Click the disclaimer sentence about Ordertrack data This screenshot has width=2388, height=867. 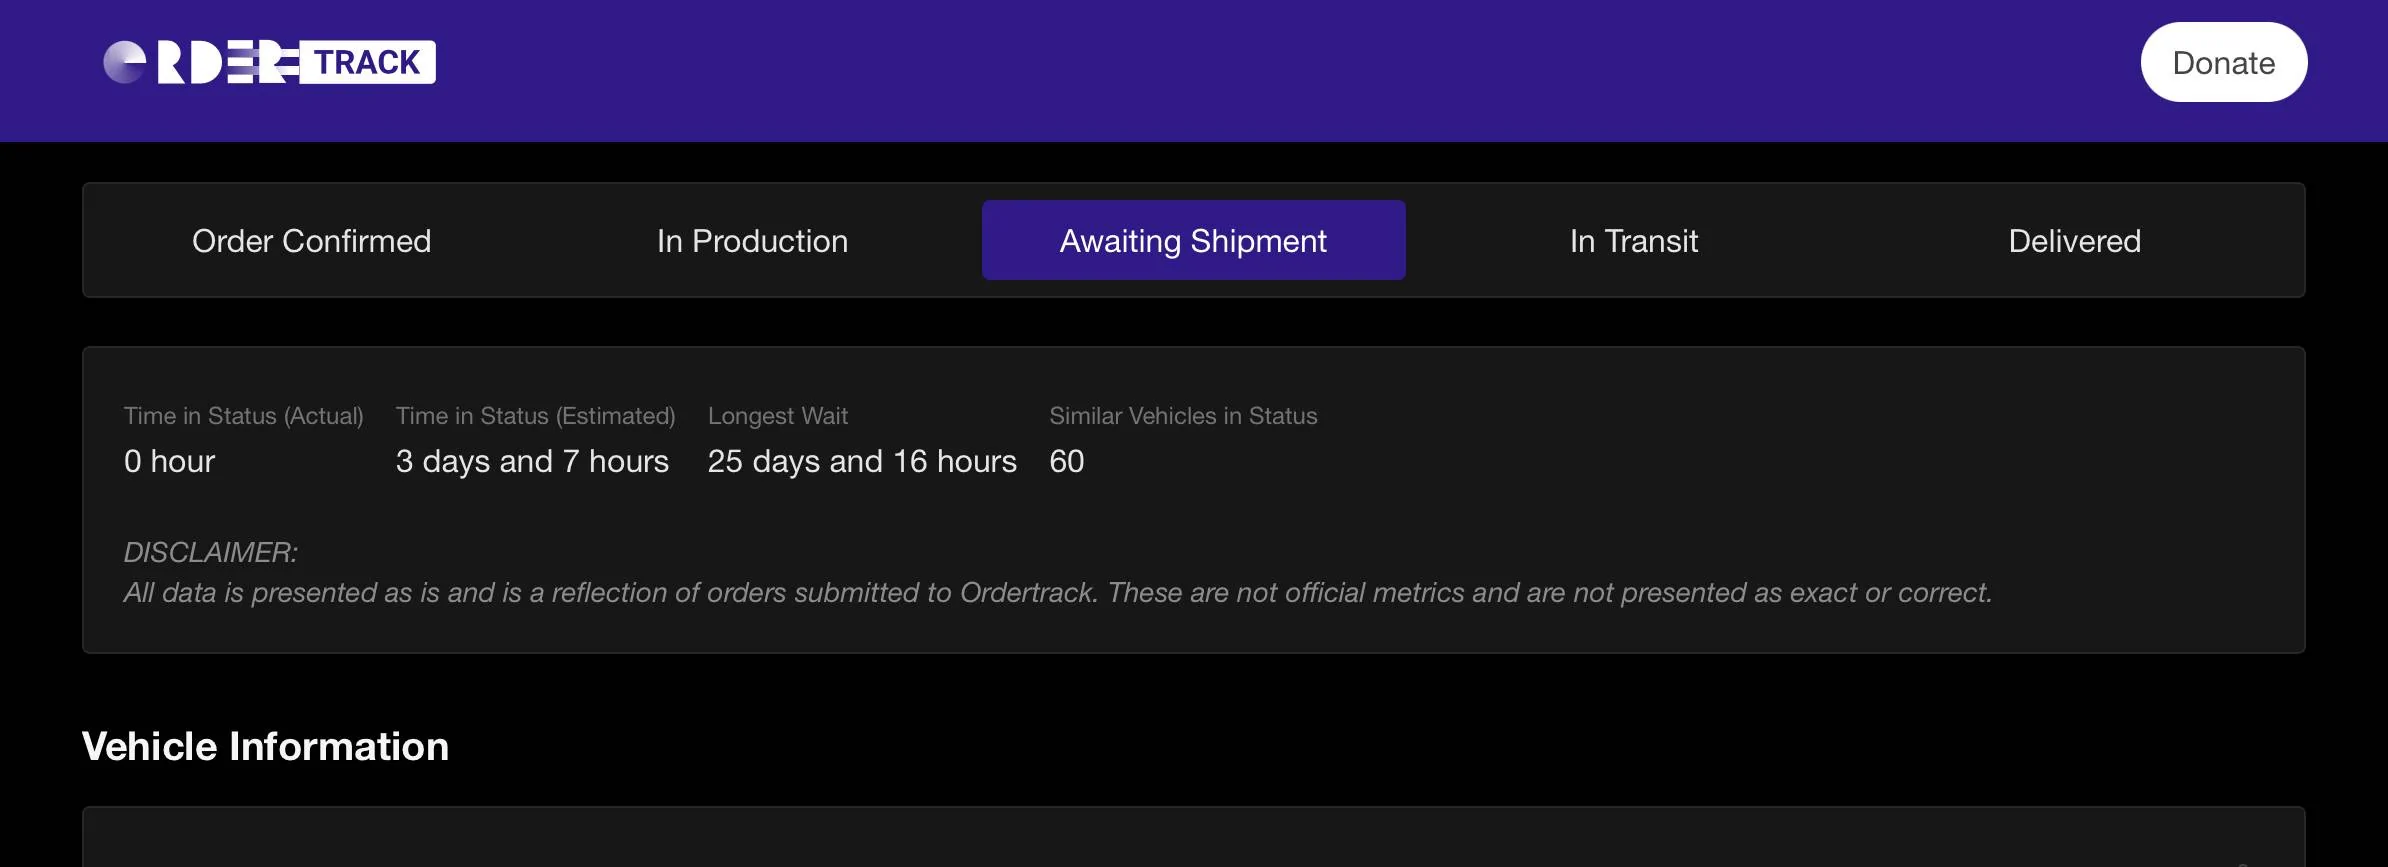tap(1057, 593)
